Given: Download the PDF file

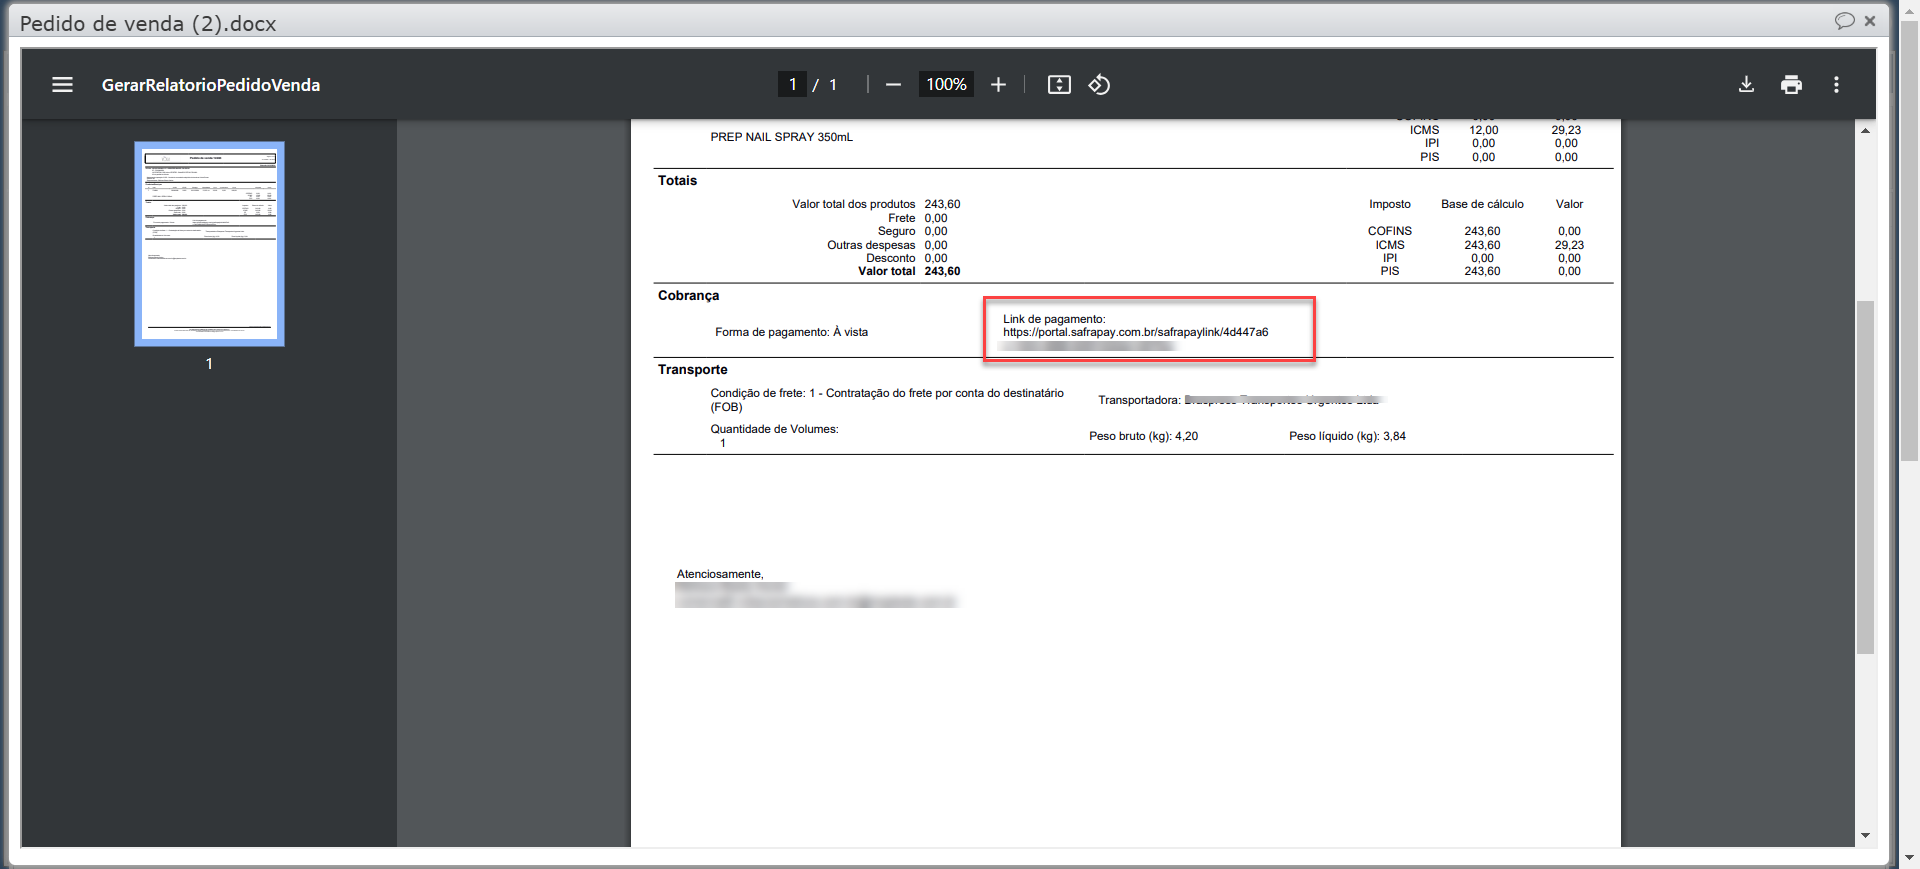Looking at the screenshot, I should pyautogui.click(x=1746, y=85).
